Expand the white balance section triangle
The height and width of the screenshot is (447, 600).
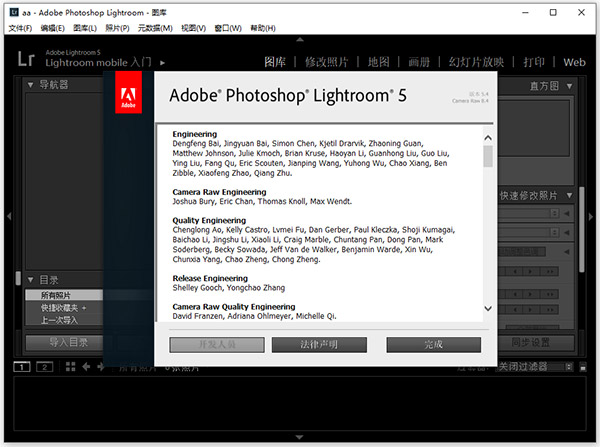[x=567, y=232]
